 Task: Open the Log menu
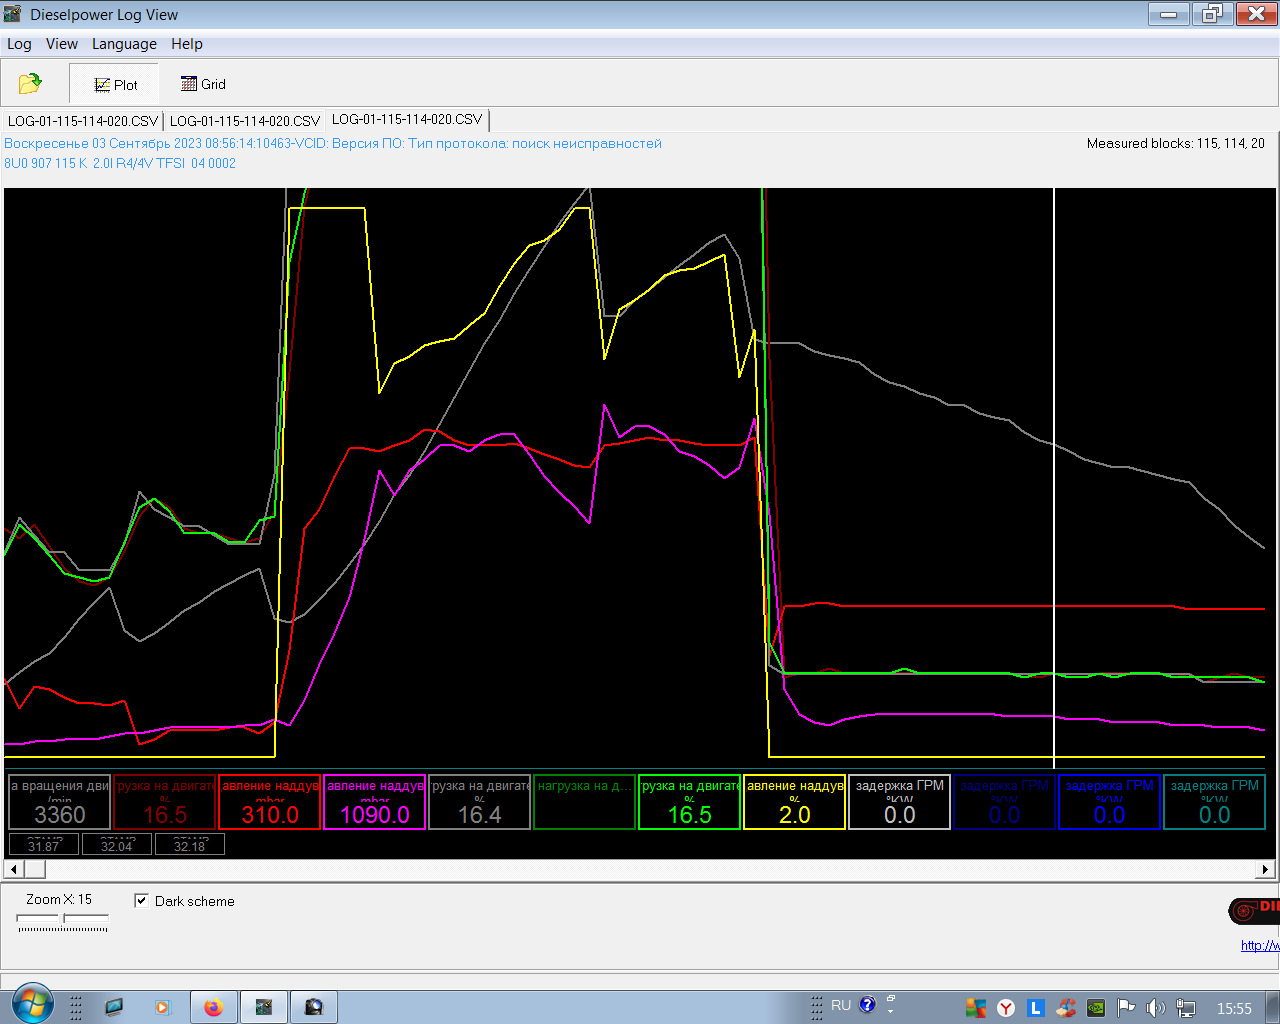19,44
